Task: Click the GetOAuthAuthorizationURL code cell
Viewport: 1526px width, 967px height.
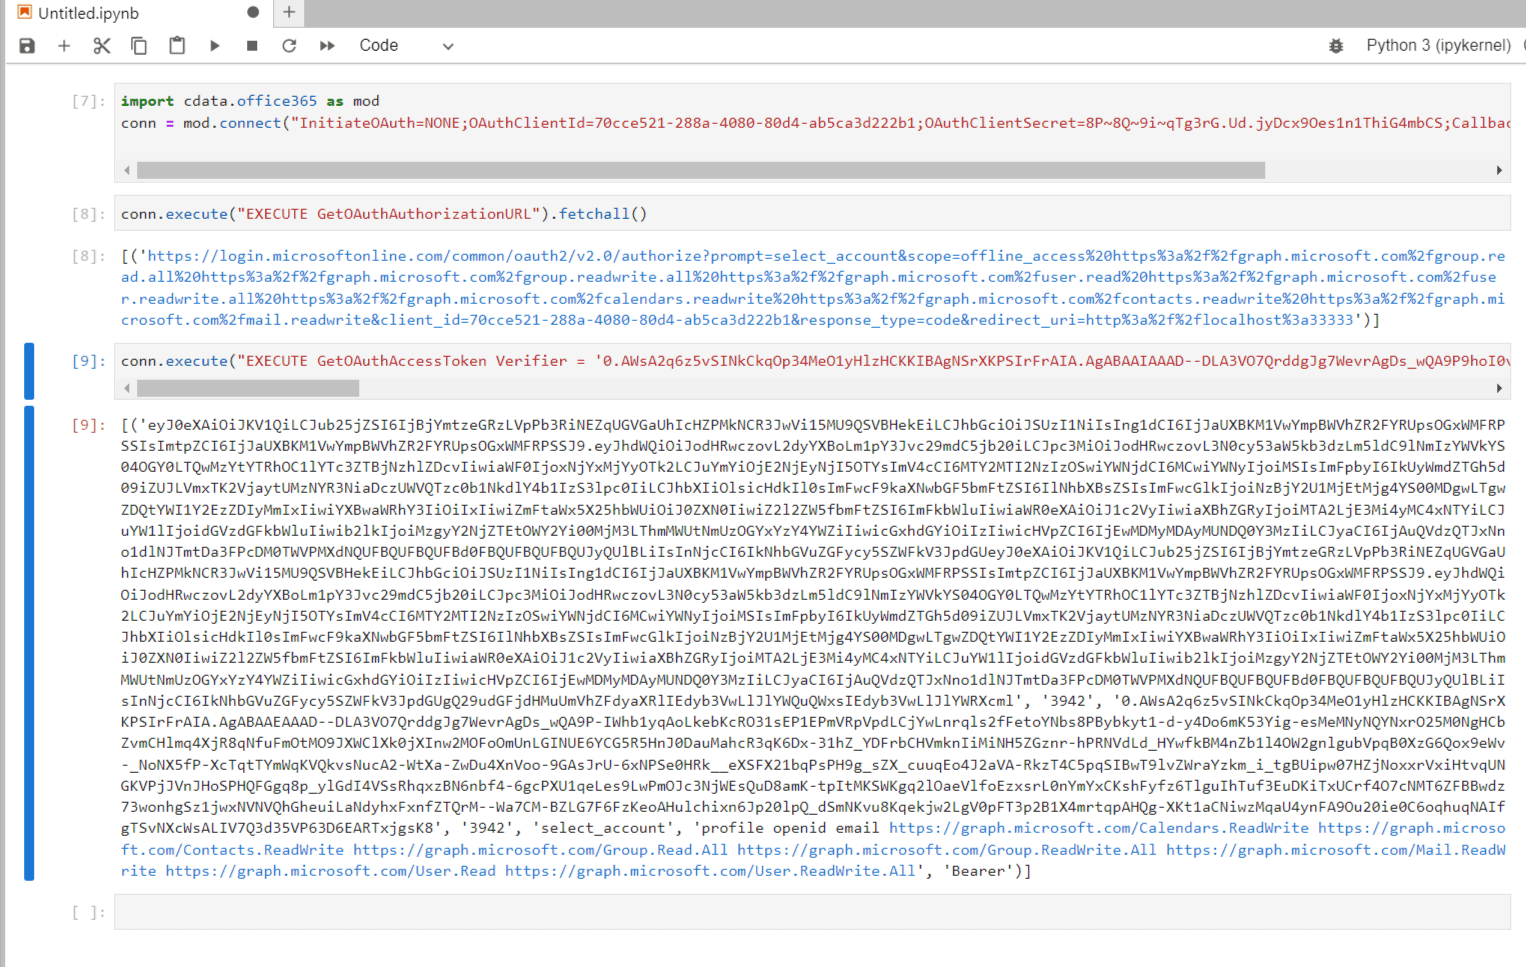Action: [812, 214]
